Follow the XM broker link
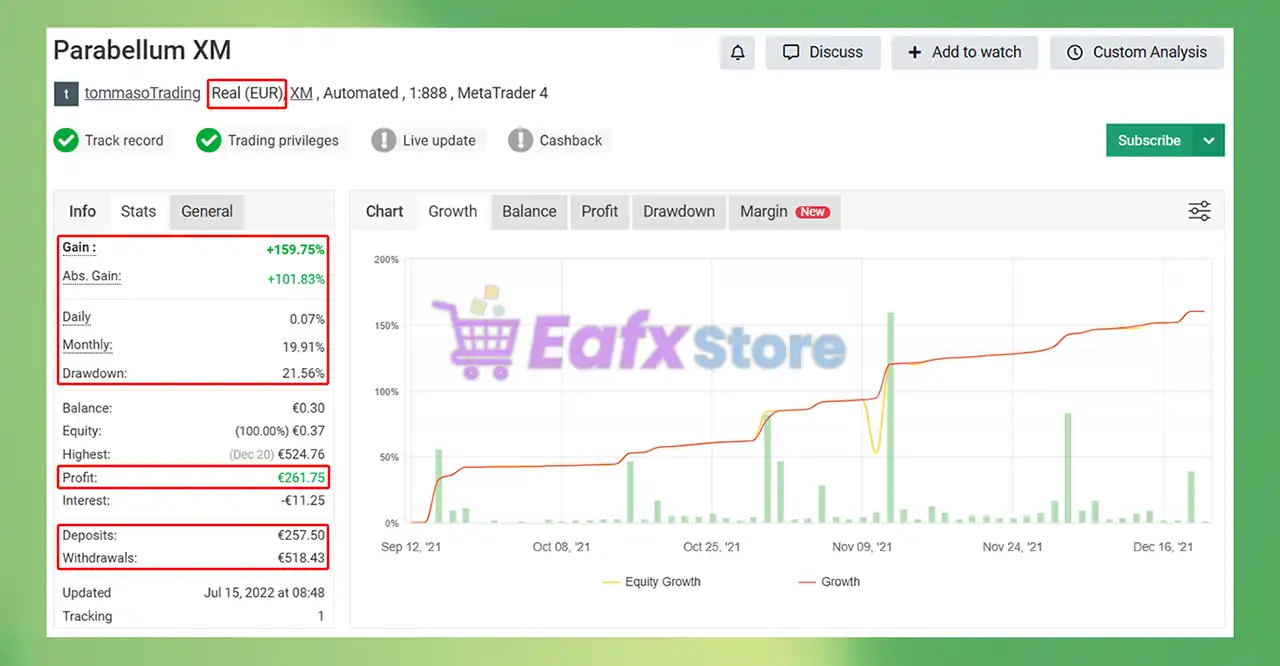 (301, 93)
